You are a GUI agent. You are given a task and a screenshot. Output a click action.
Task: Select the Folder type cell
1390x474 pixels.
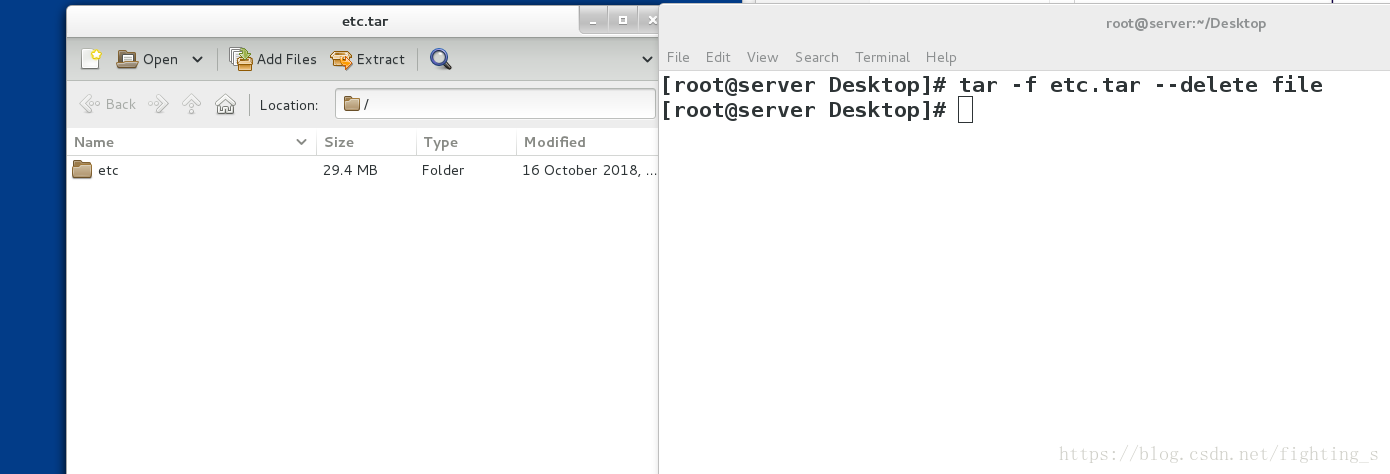(x=443, y=170)
